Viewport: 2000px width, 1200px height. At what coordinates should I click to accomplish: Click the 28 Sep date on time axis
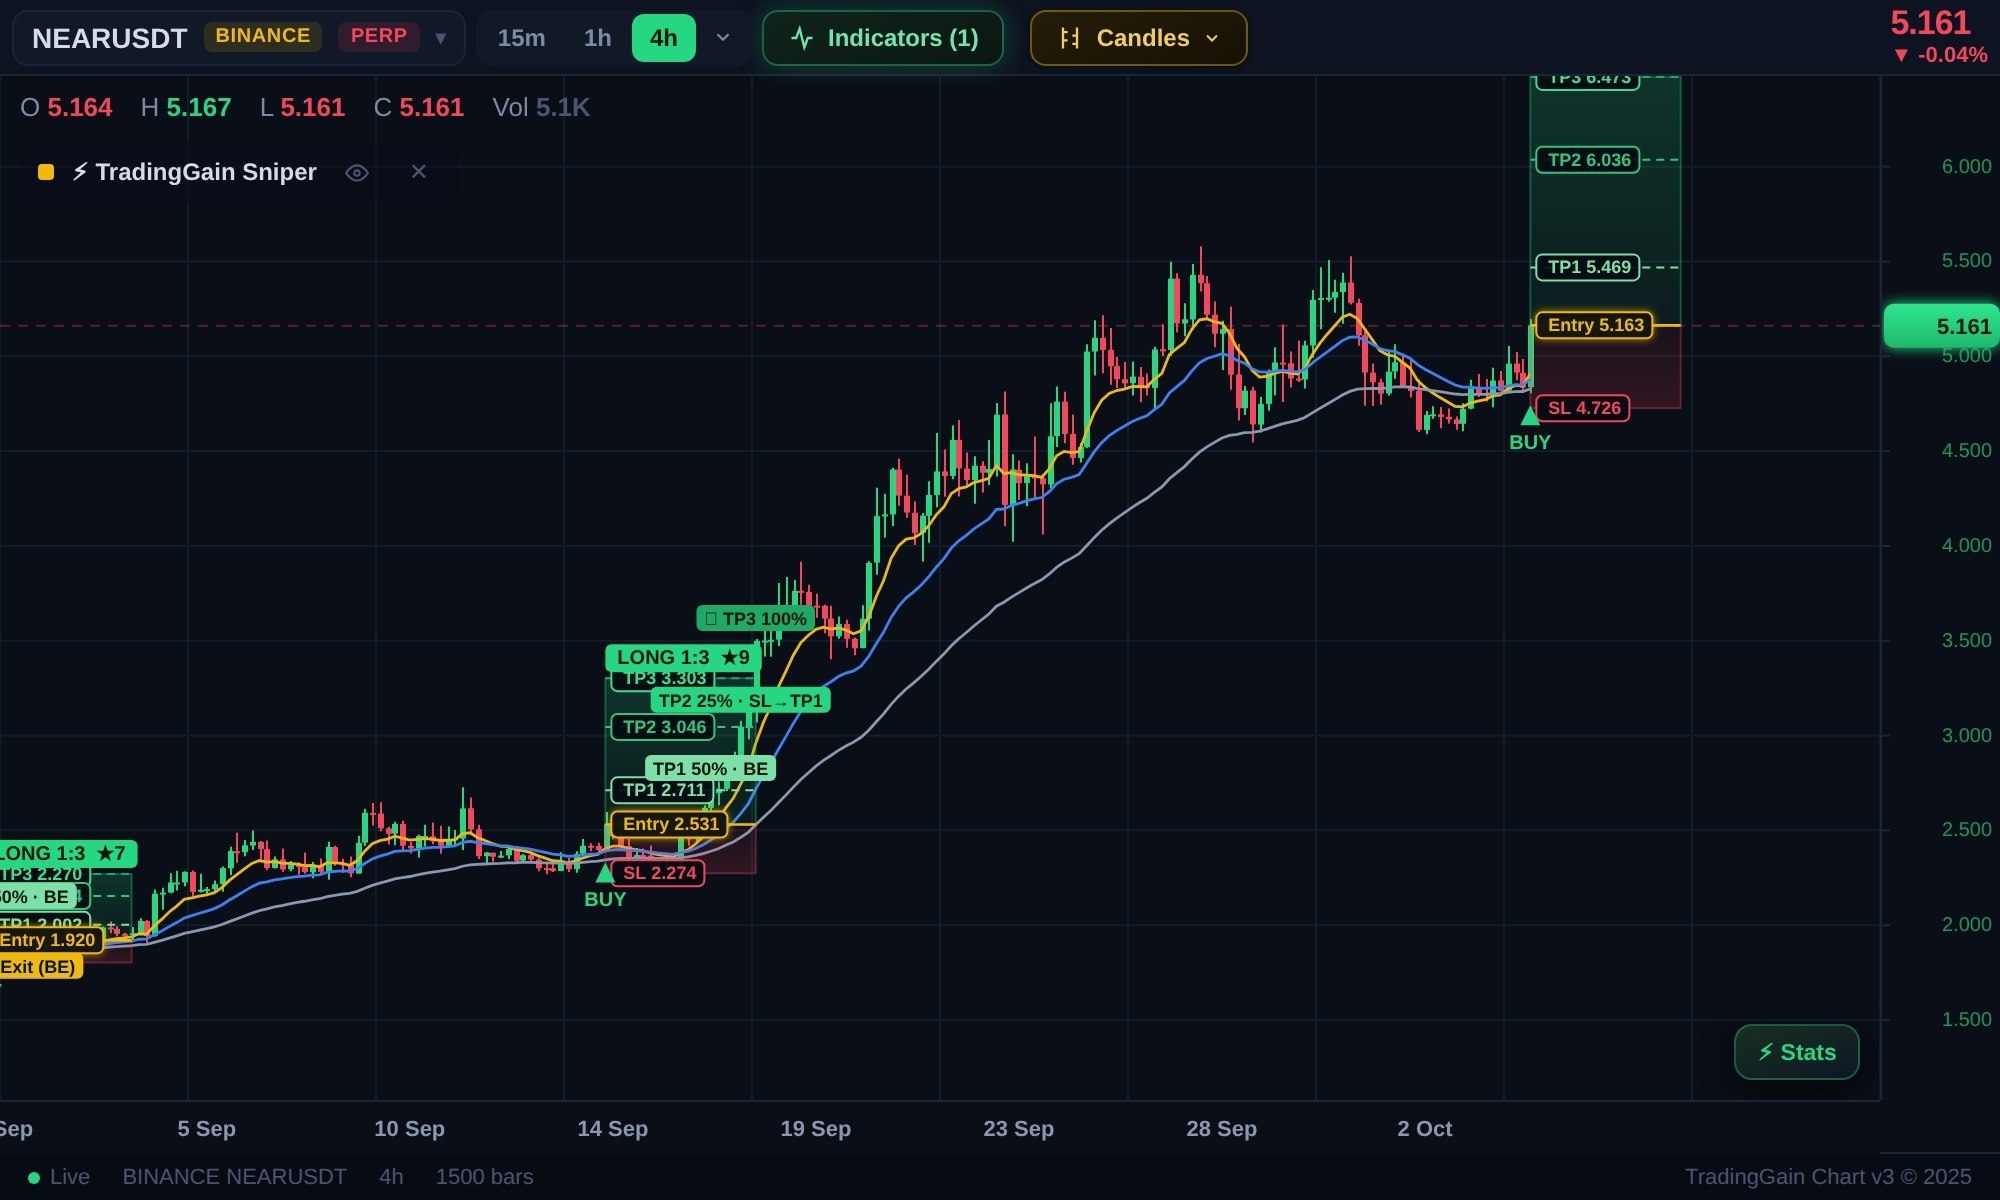coord(1221,1128)
